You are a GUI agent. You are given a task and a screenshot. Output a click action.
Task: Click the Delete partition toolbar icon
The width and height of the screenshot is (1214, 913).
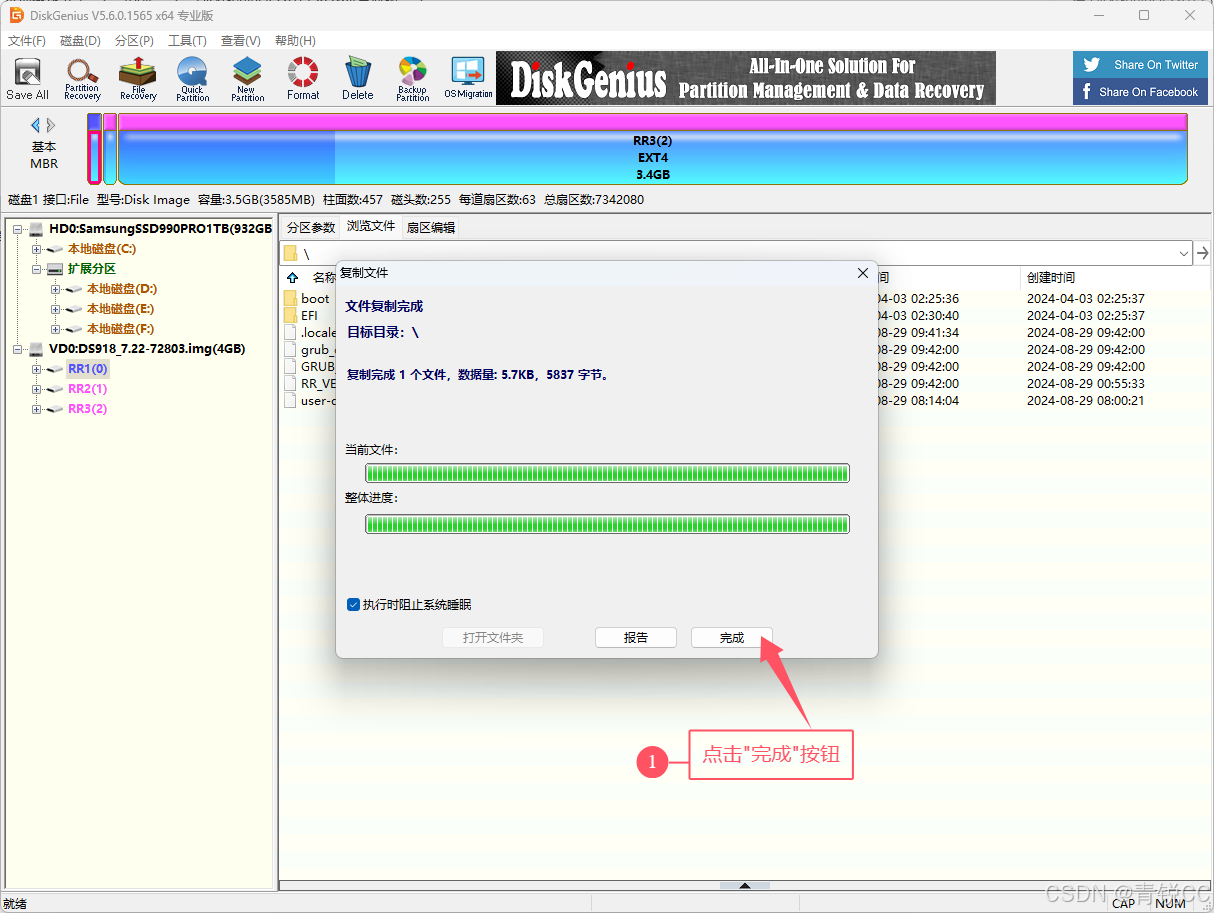(x=358, y=78)
